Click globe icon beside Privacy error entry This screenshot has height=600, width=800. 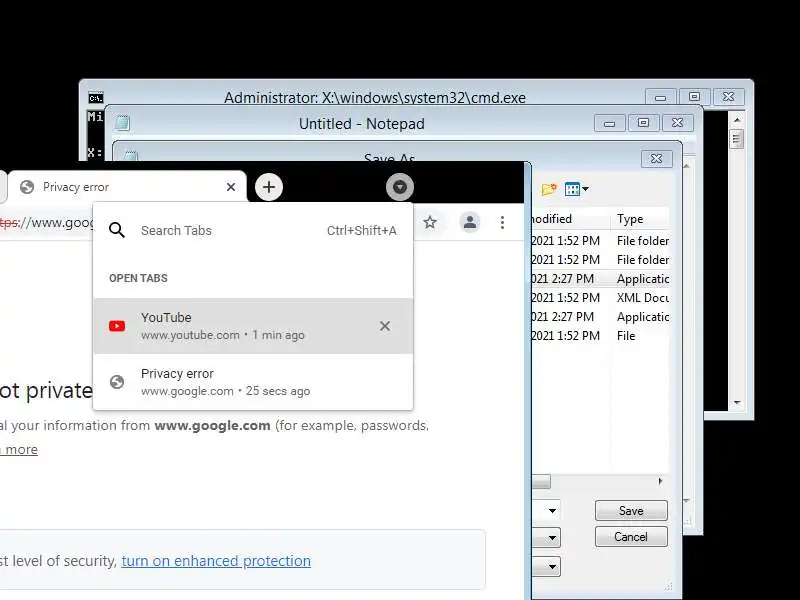(x=117, y=382)
